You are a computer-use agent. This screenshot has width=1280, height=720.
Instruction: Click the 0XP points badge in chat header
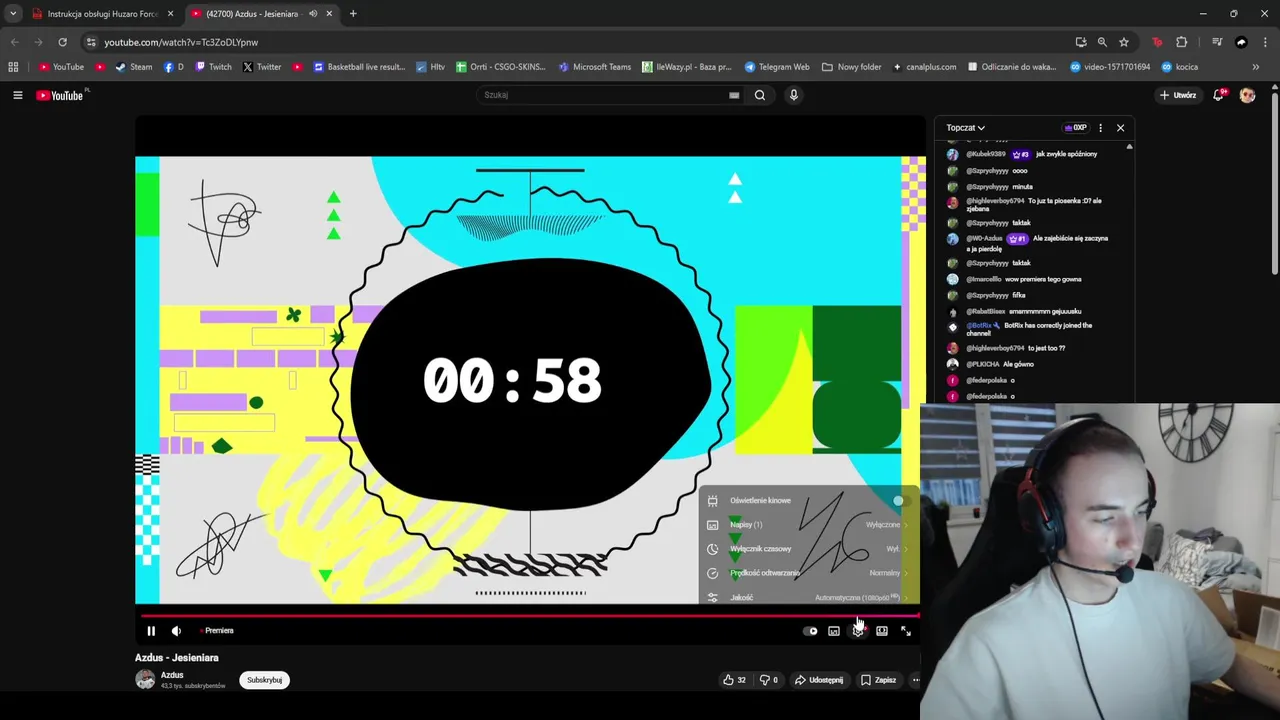pyautogui.click(x=1076, y=128)
